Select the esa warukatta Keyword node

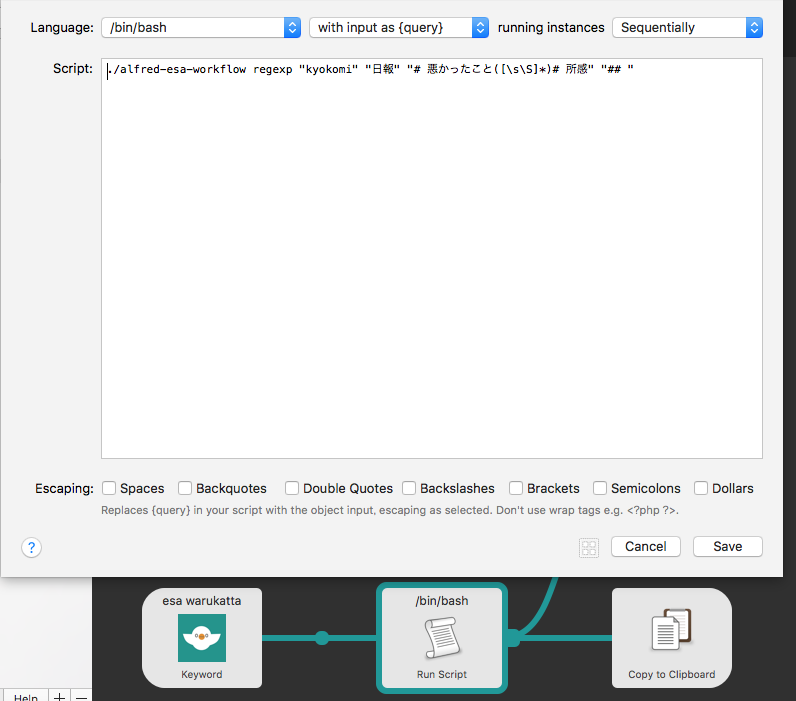[x=202, y=638]
